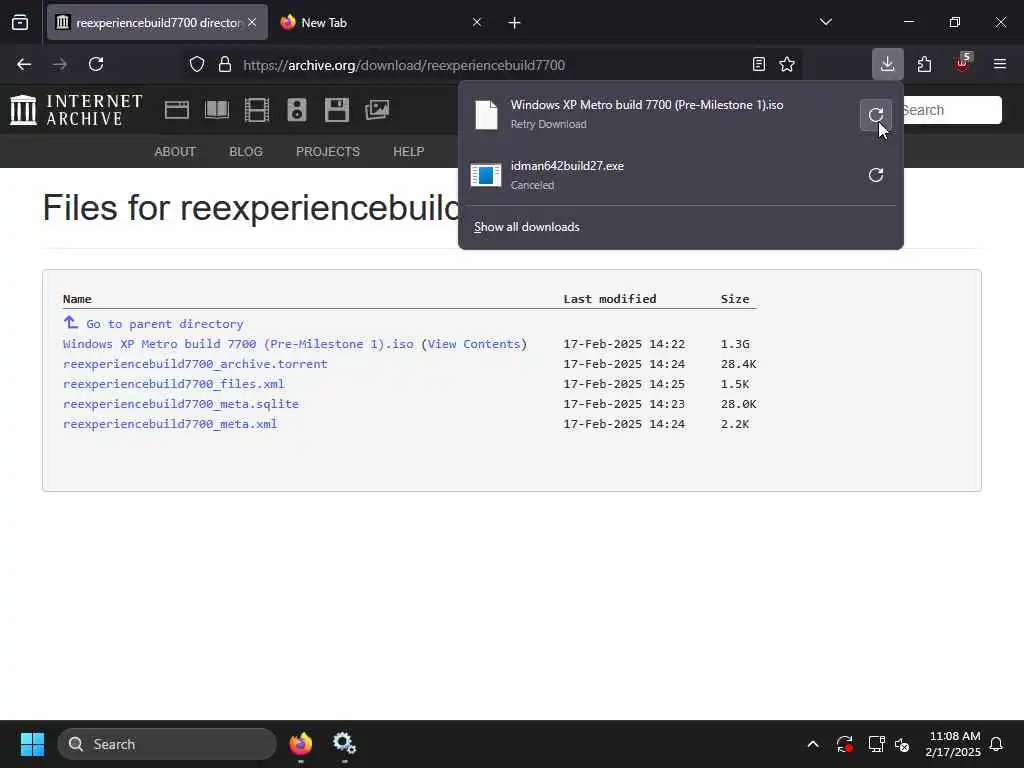
Task: Open the Settings gear taskbar app
Action: point(344,744)
